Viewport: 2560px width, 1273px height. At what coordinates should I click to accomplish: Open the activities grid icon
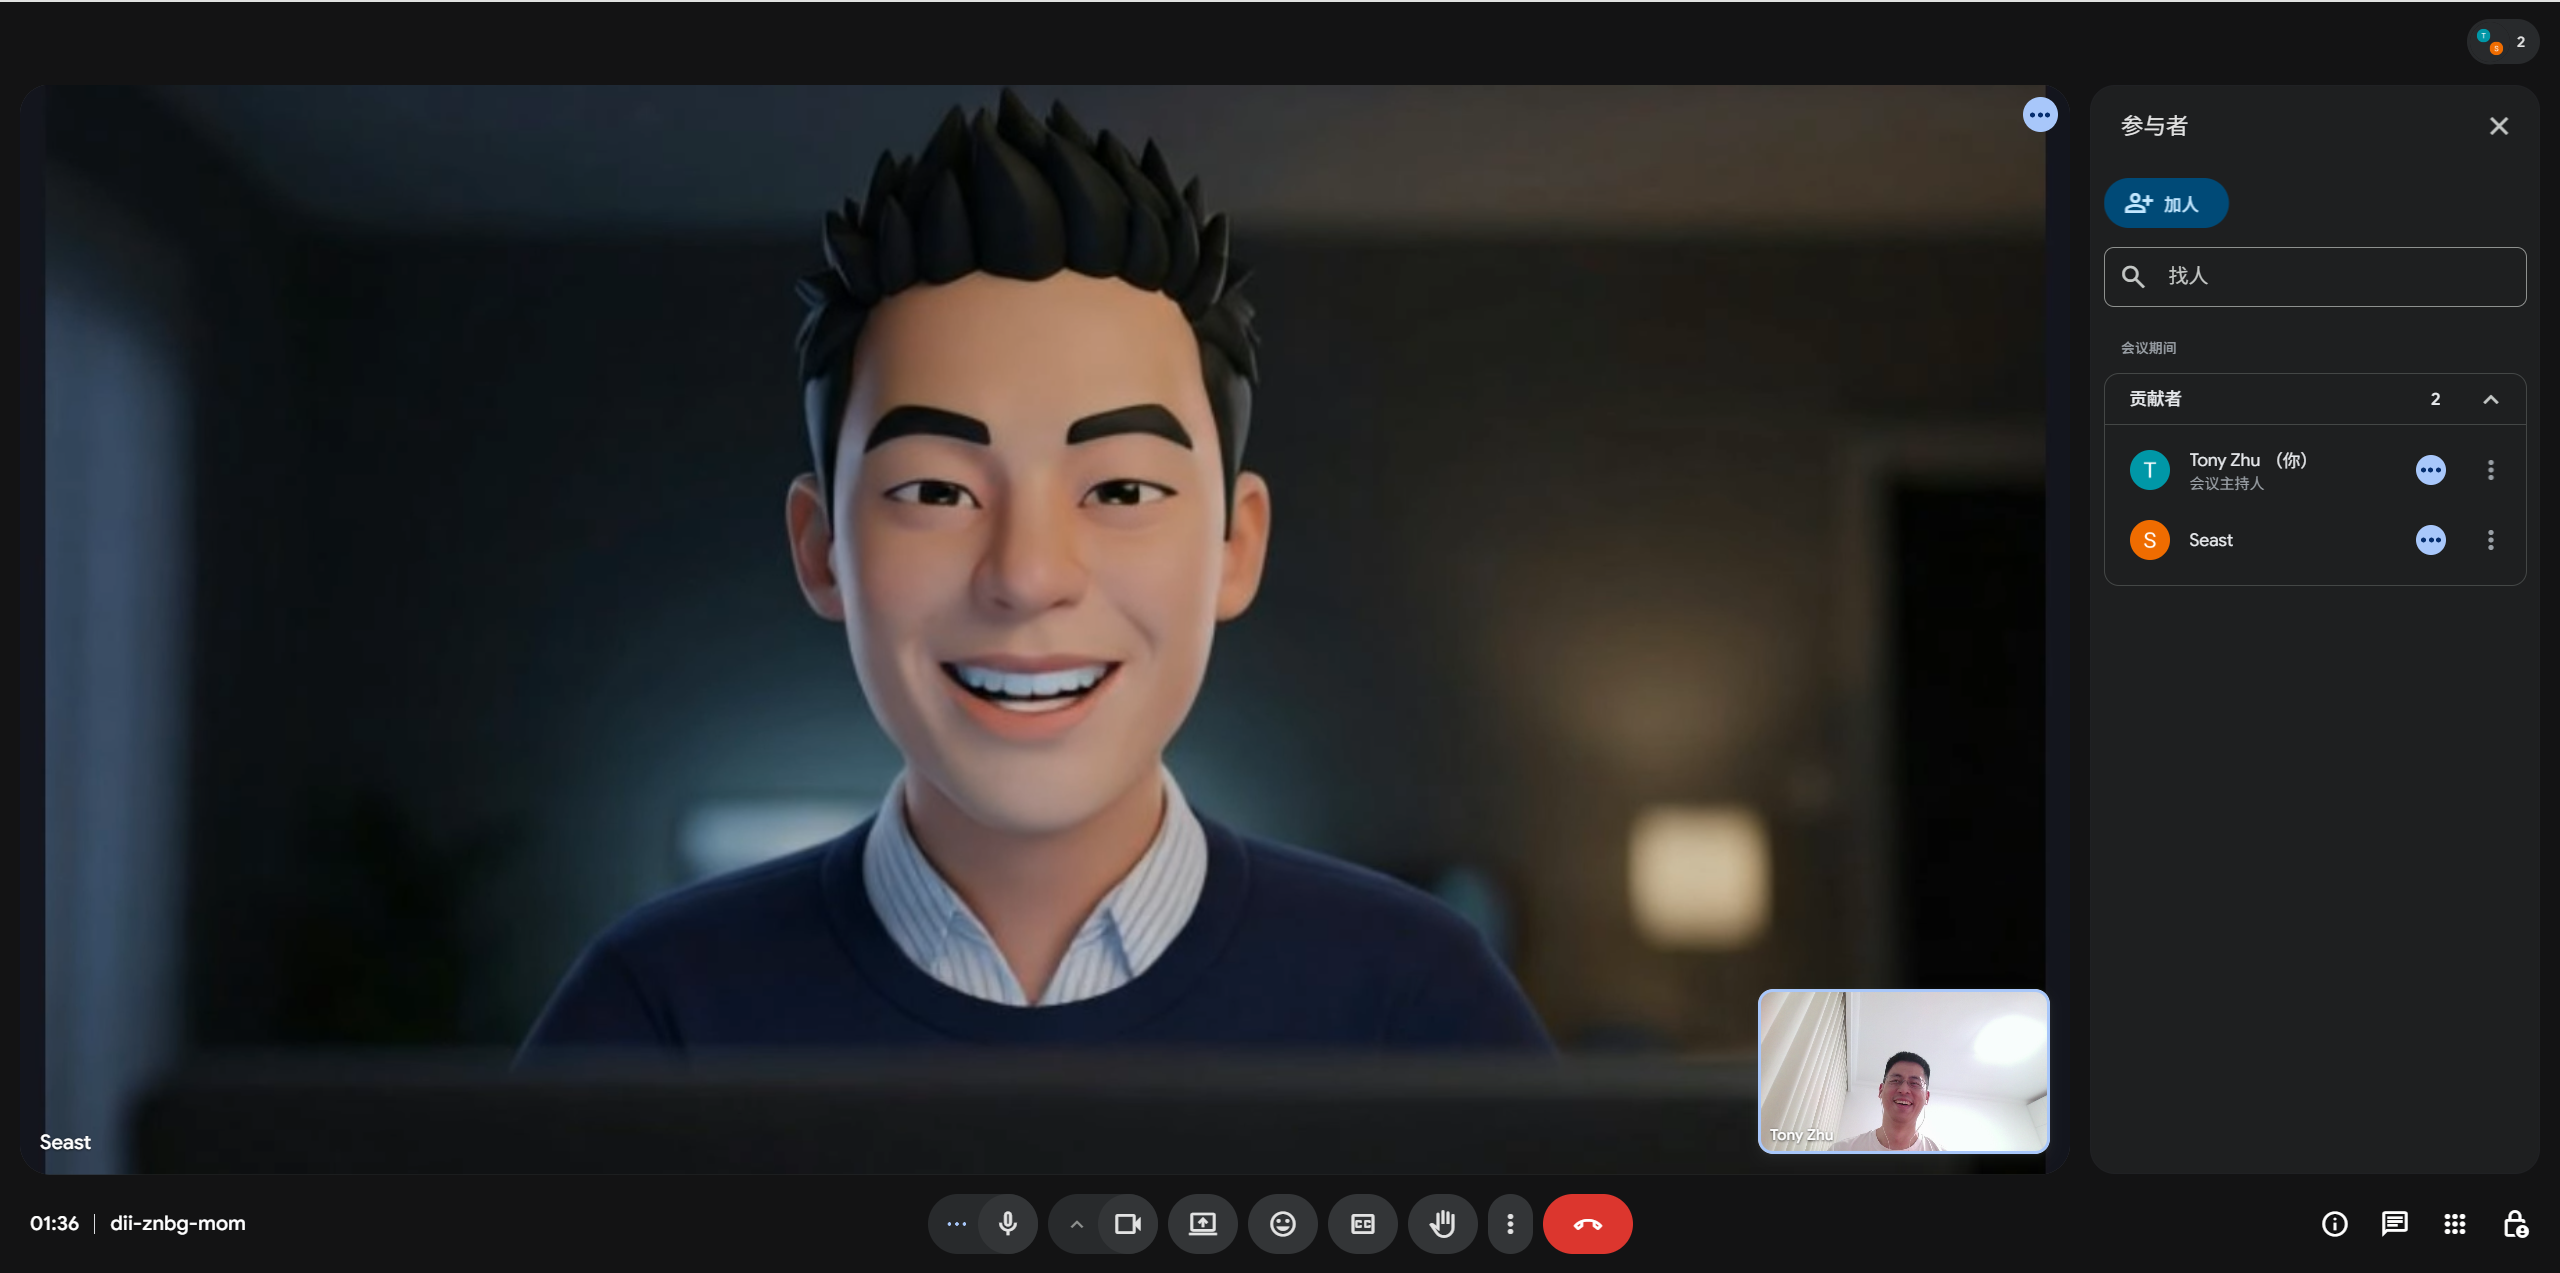coord(2454,1224)
